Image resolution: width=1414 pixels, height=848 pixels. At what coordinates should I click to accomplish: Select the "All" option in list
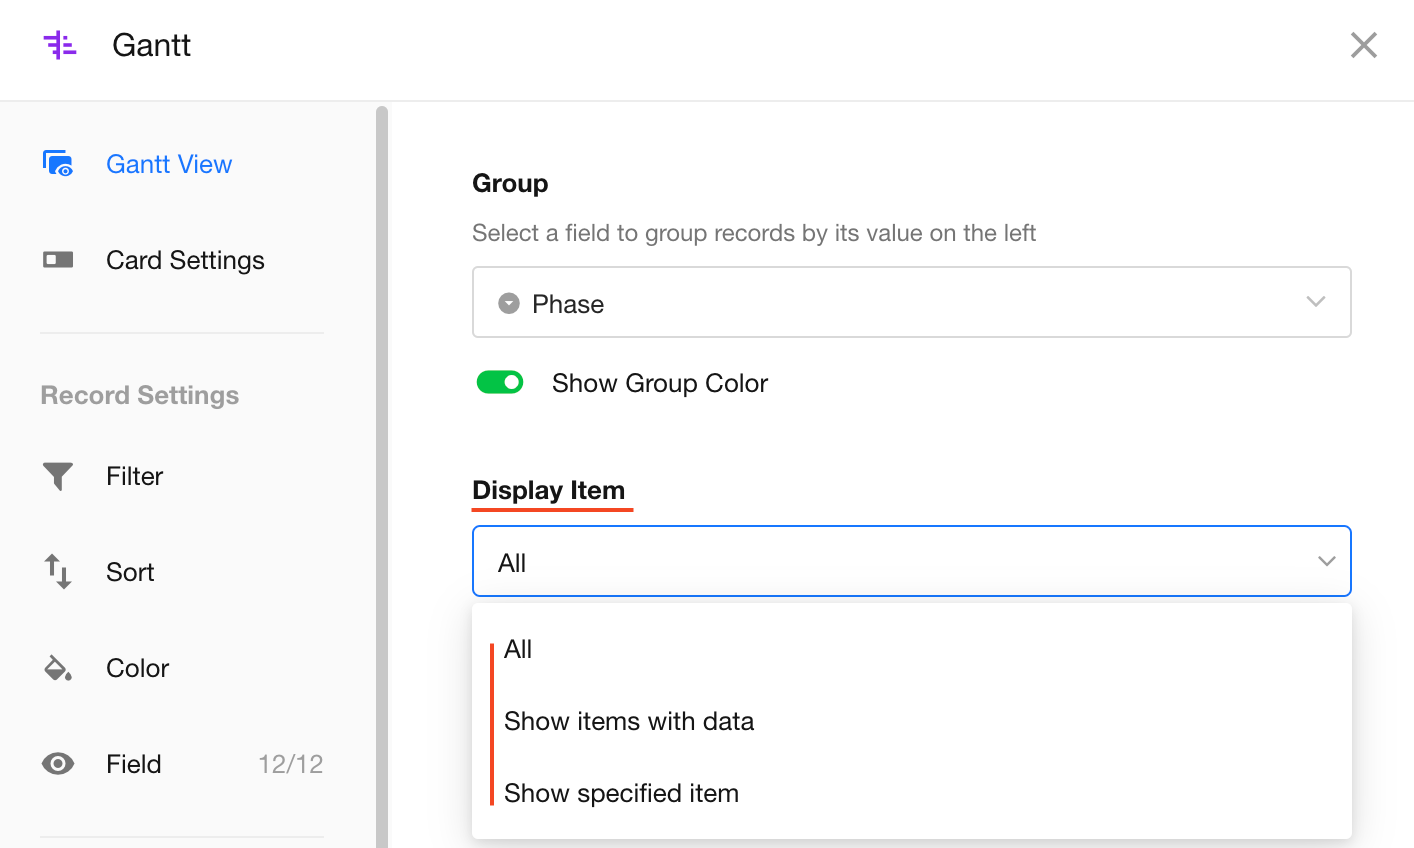coord(518,649)
